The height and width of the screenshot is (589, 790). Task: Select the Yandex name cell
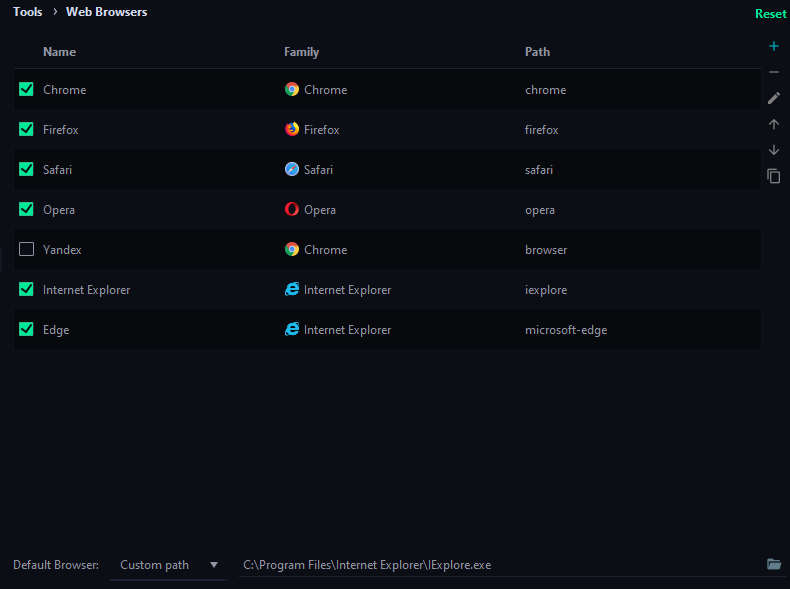click(x=62, y=249)
